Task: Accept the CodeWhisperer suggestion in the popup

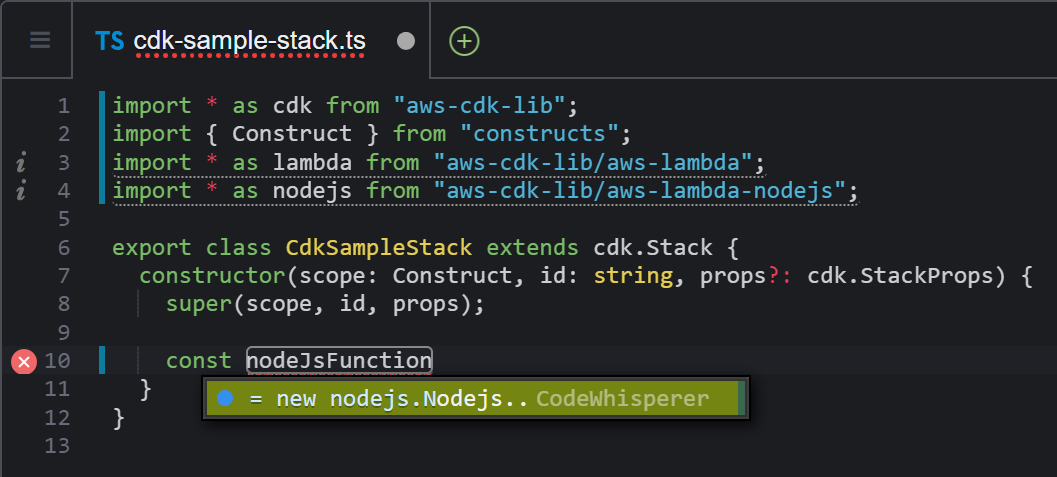Action: point(475,398)
